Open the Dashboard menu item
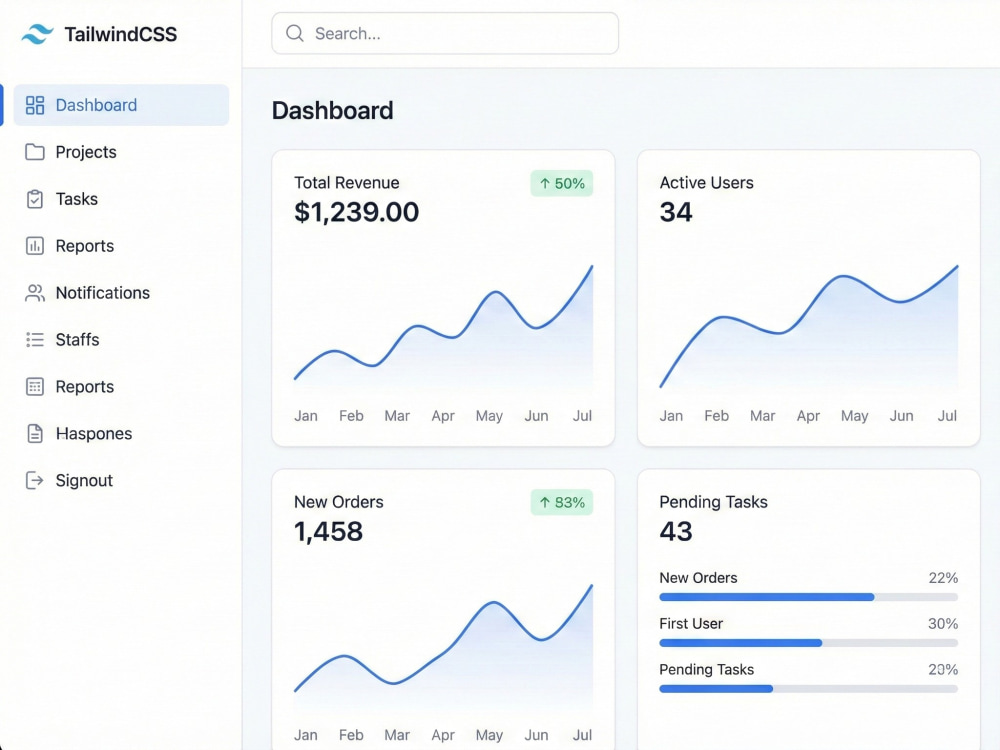1000x750 pixels. tap(121, 105)
